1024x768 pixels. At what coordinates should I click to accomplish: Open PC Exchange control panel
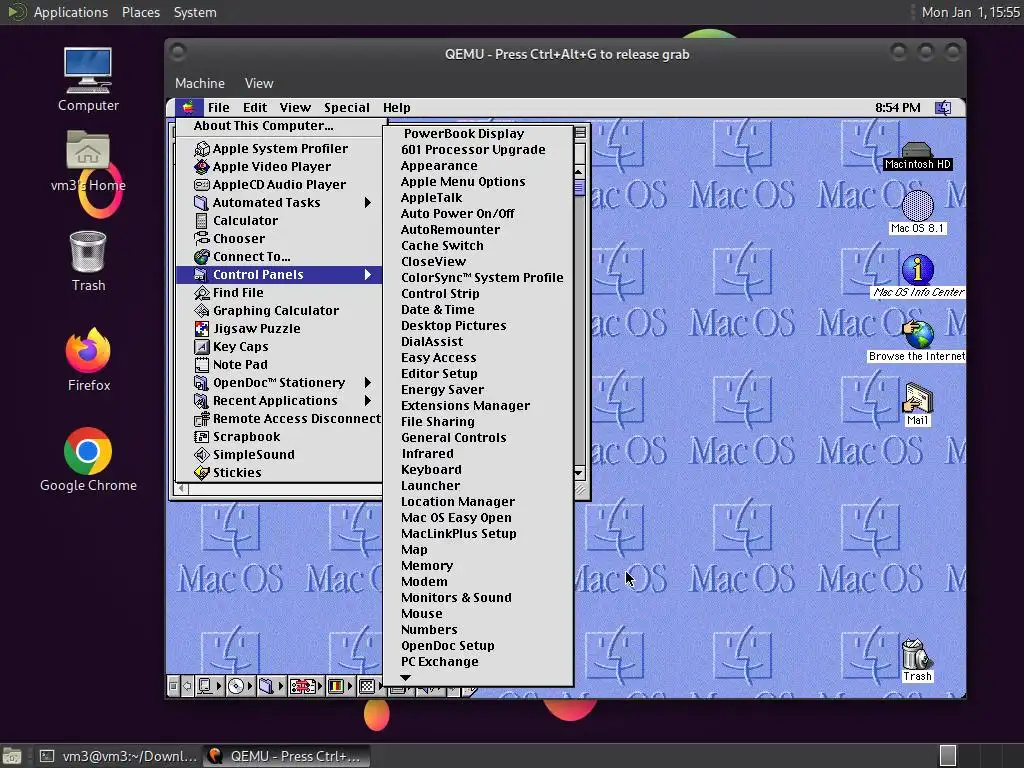click(478, 662)
